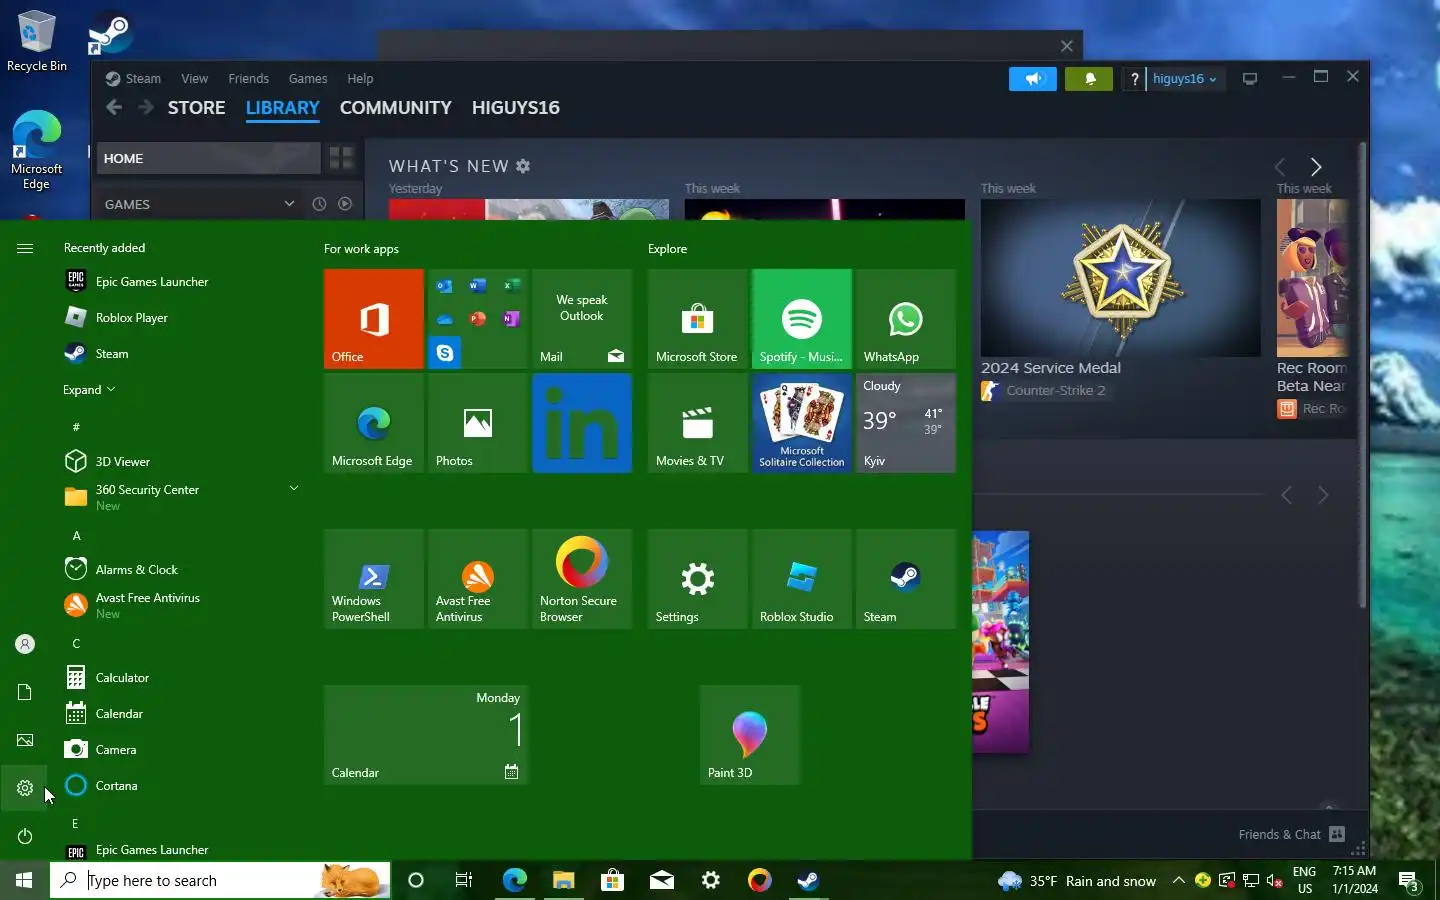Open the Friends menu in Steam
The image size is (1440, 900).
[248, 79]
